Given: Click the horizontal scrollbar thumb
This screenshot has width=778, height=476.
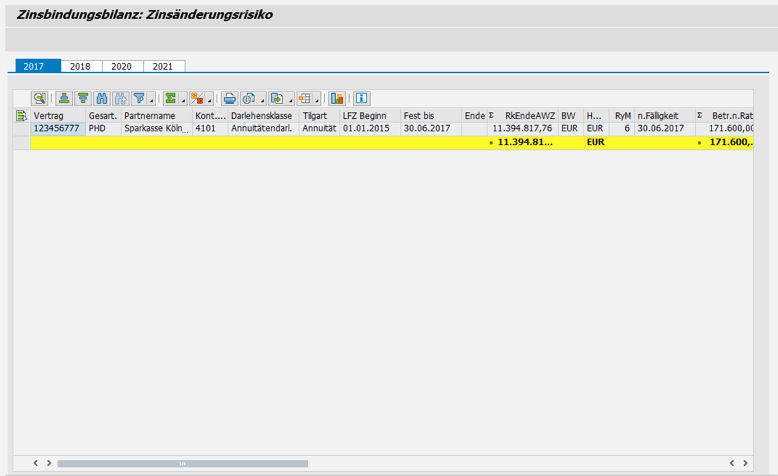Looking at the screenshot, I should 182,463.
